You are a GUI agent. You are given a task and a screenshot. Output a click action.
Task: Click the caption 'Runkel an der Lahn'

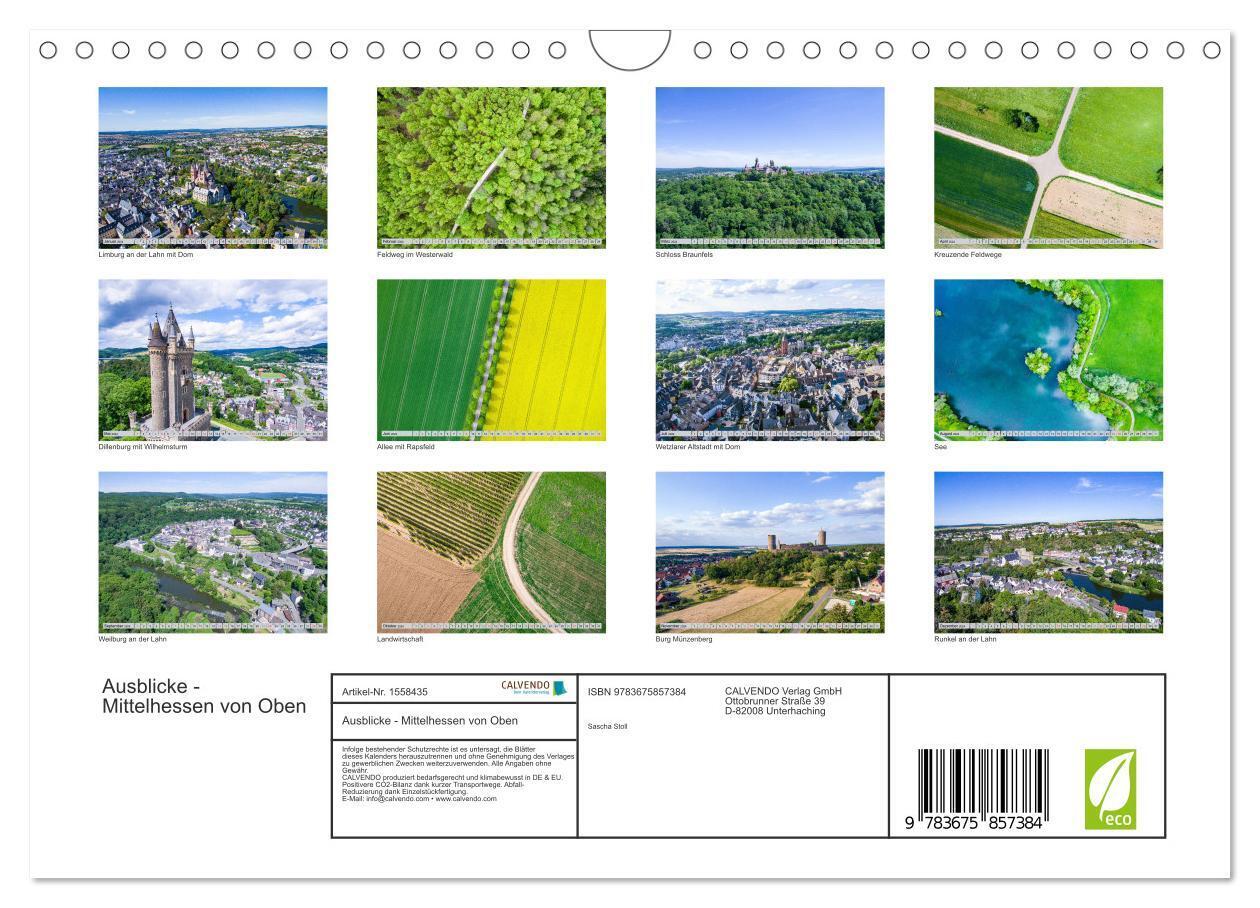click(x=965, y=639)
